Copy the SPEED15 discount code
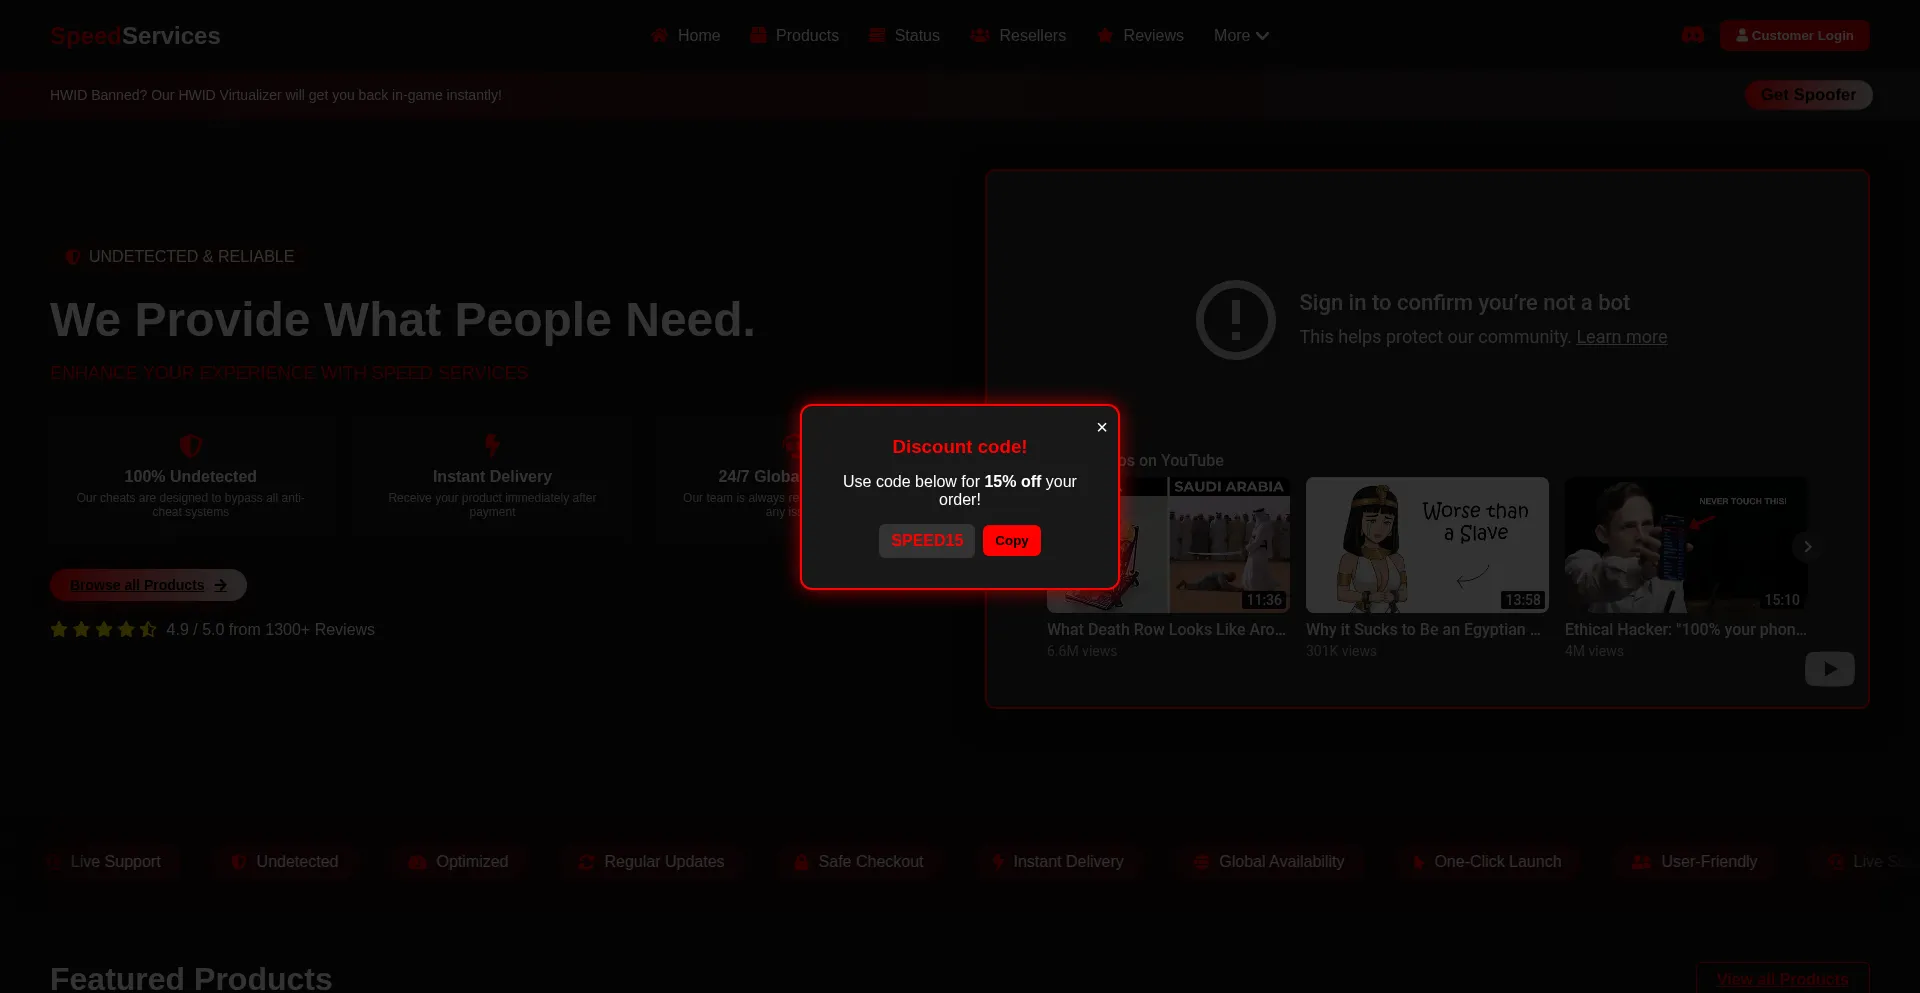The image size is (1920, 993). coord(1011,541)
